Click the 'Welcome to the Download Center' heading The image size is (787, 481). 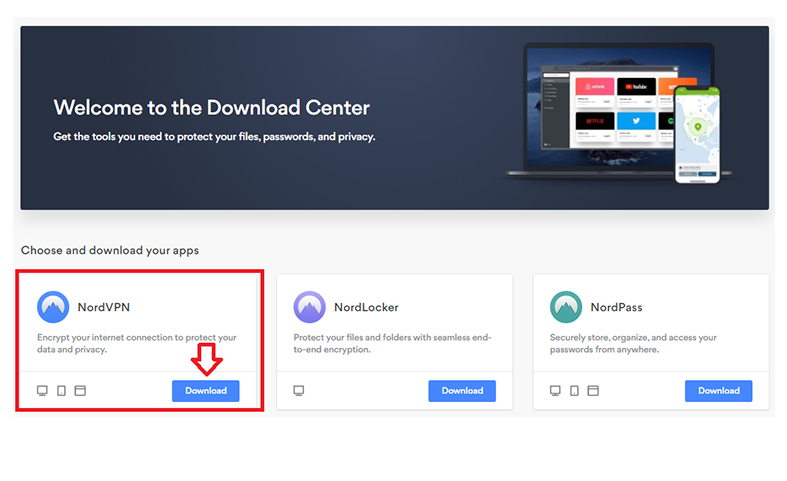212,107
